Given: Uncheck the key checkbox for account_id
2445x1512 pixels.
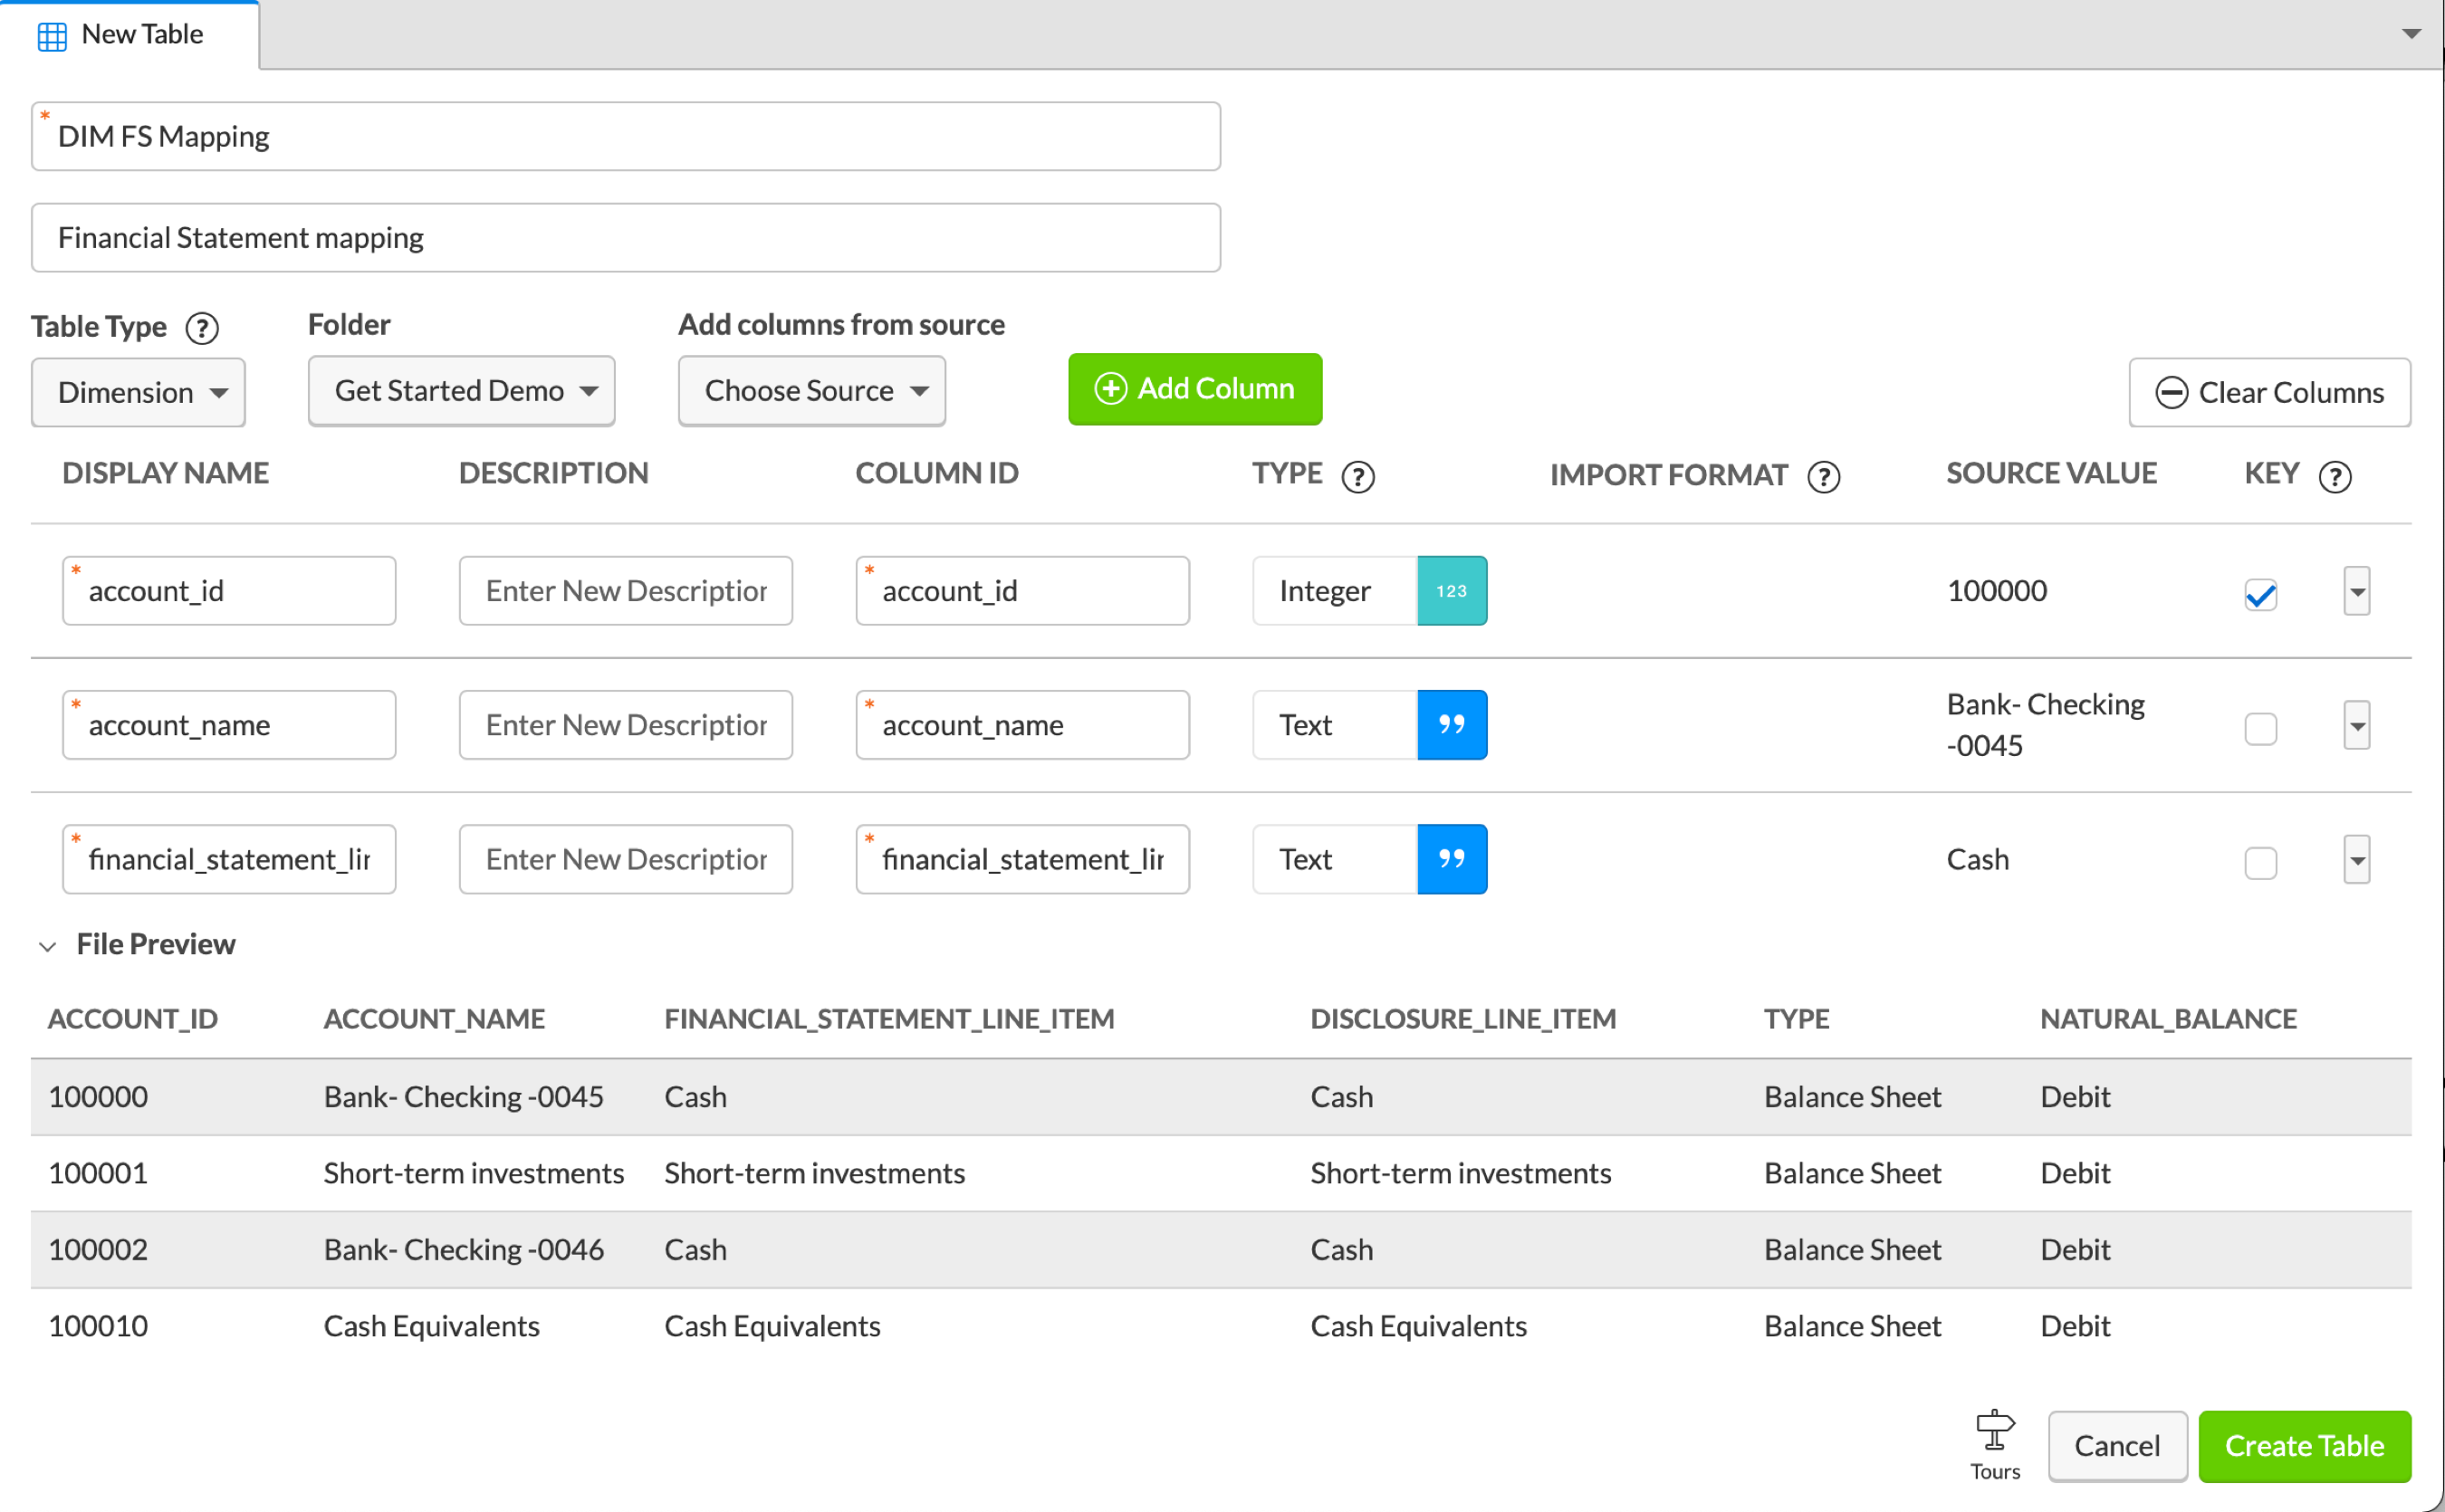Looking at the screenshot, I should [2260, 594].
